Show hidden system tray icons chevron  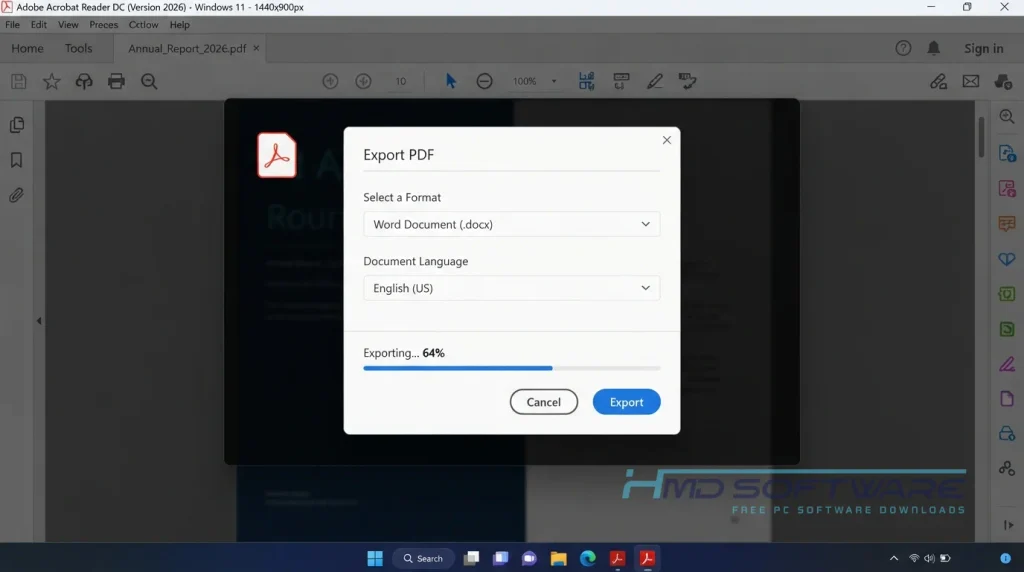pos(894,558)
